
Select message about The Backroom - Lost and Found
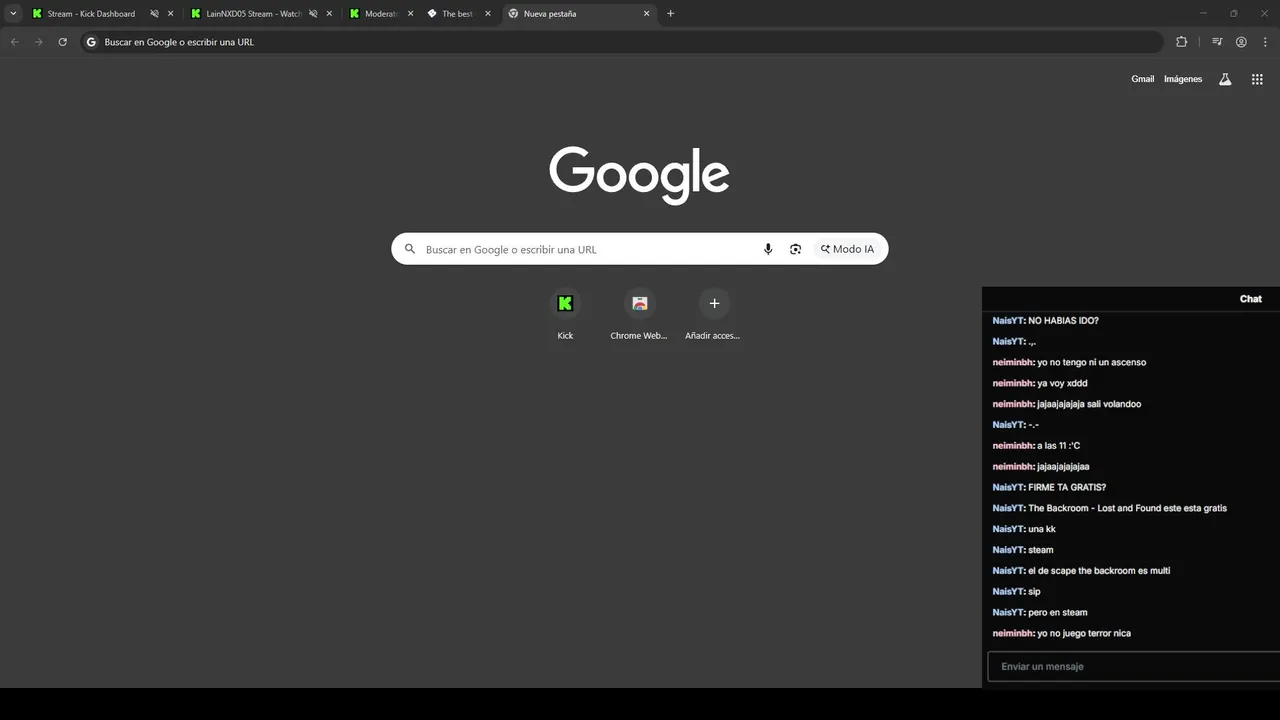point(1109,508)
